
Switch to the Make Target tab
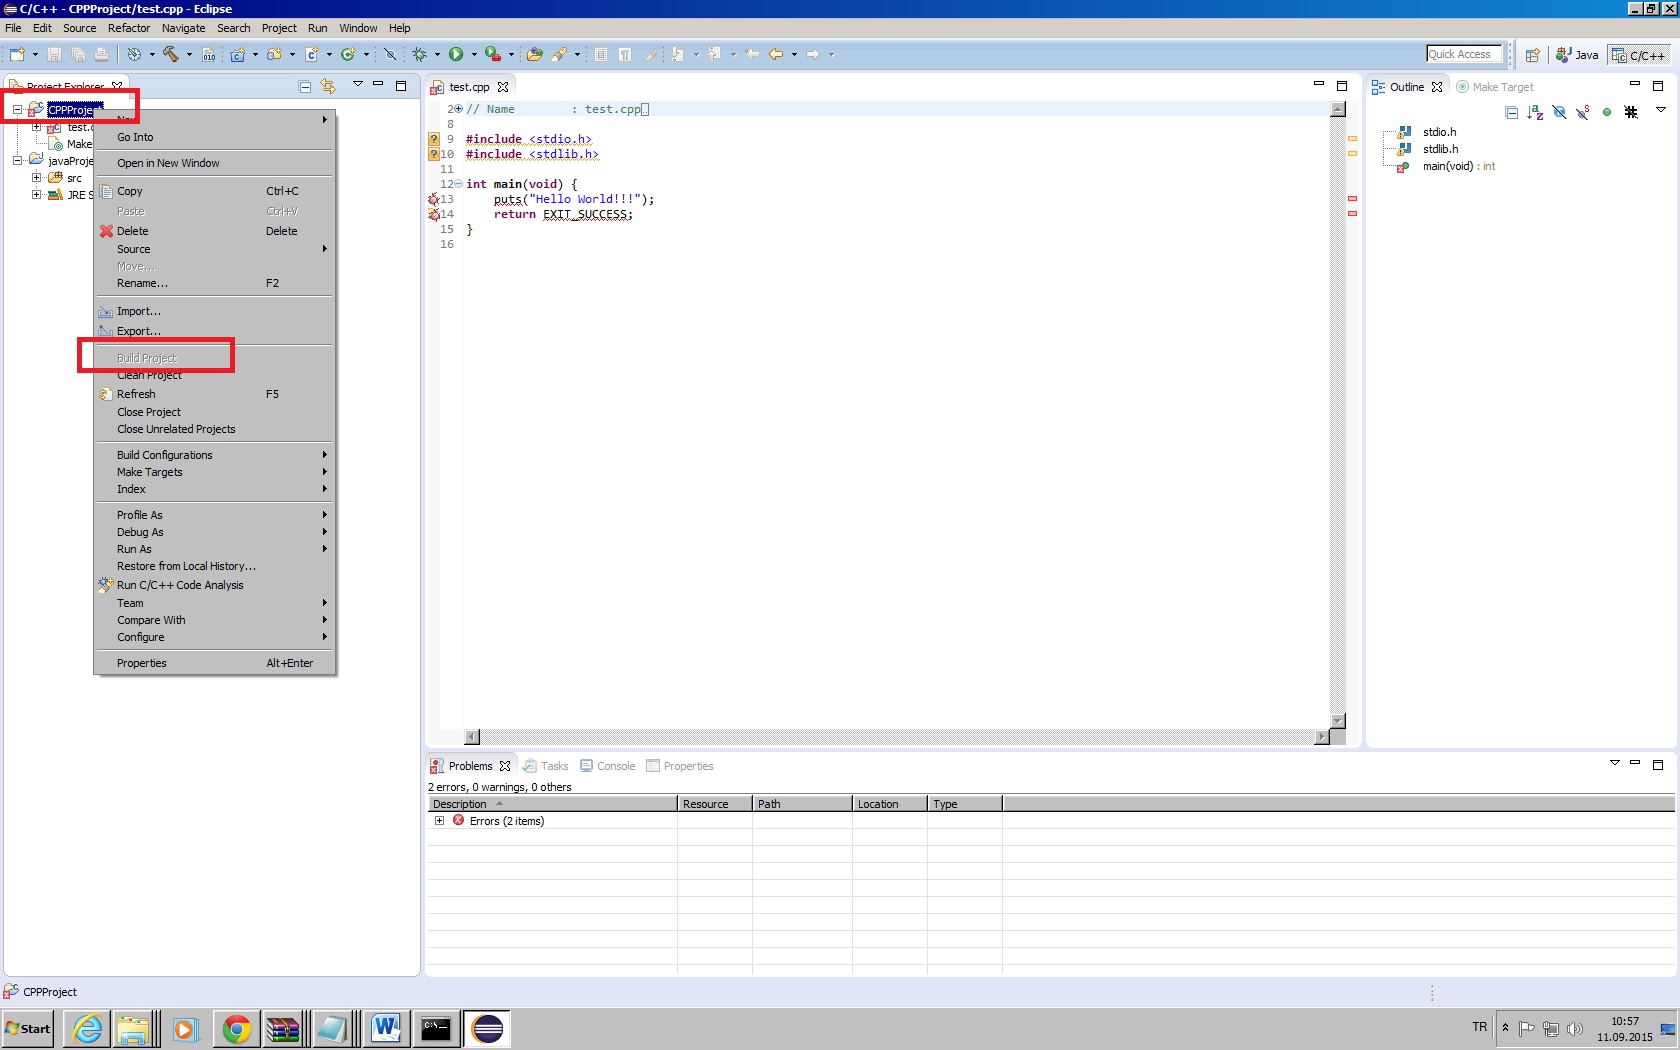[x=1495, y=87]
